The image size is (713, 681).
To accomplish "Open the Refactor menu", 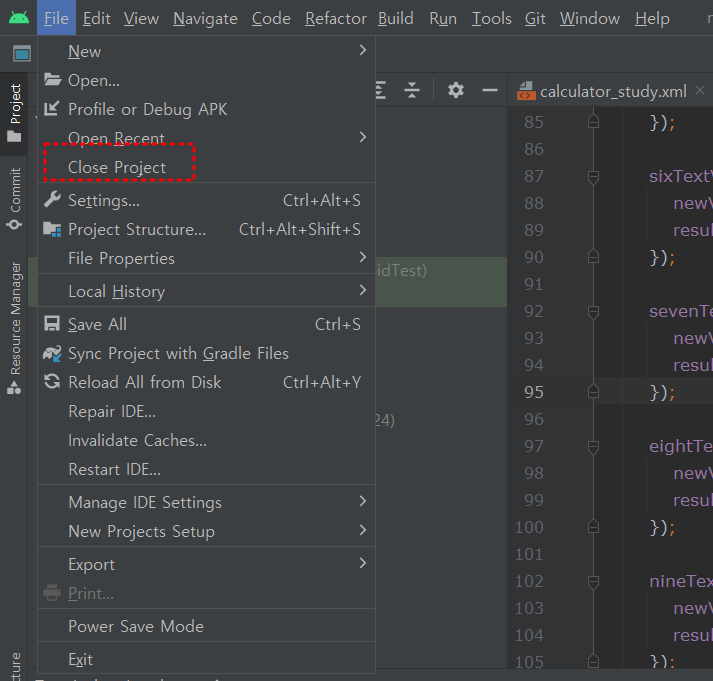I will (336, 19).
